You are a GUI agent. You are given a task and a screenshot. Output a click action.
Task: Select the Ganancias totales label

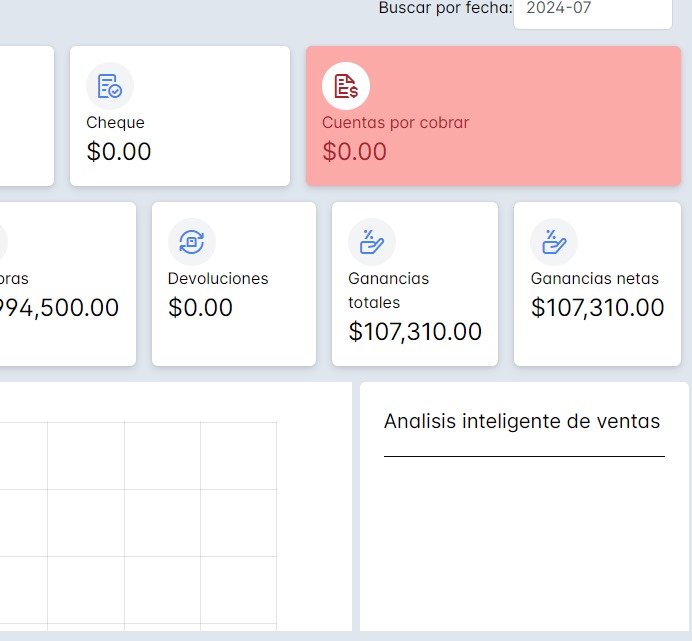pos(388,290)
